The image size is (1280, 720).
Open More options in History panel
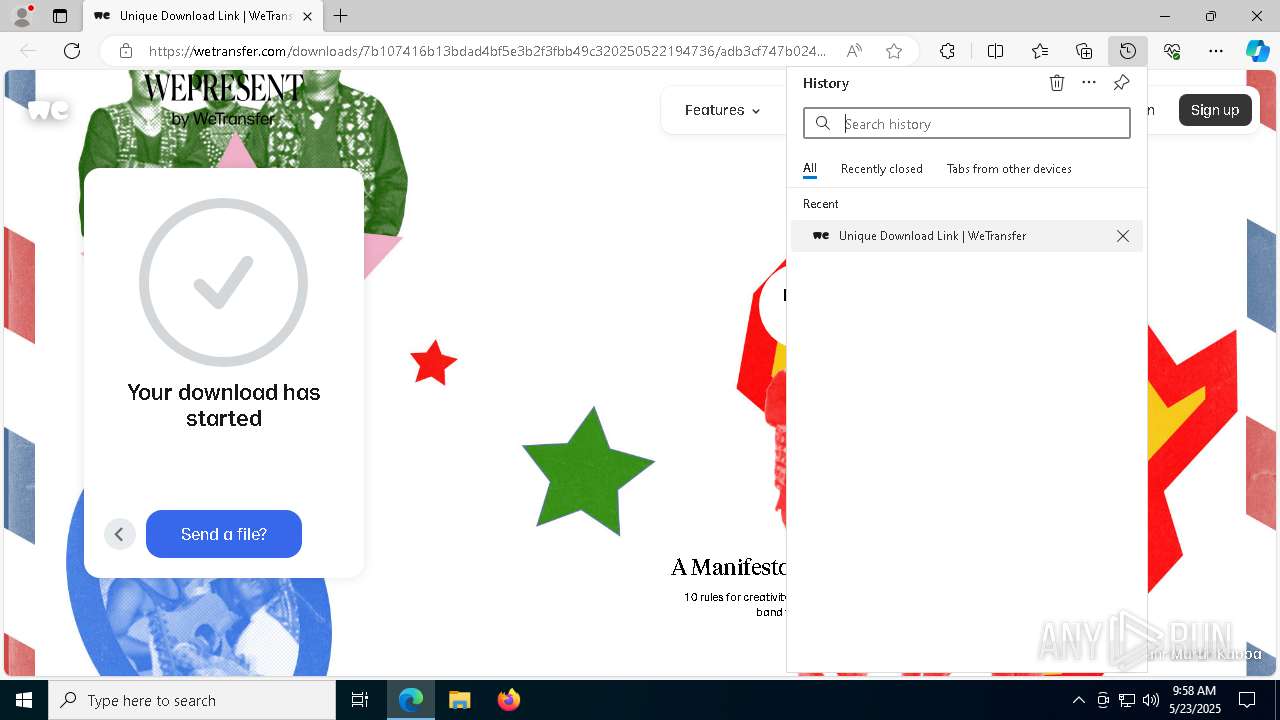point(1089,83)
